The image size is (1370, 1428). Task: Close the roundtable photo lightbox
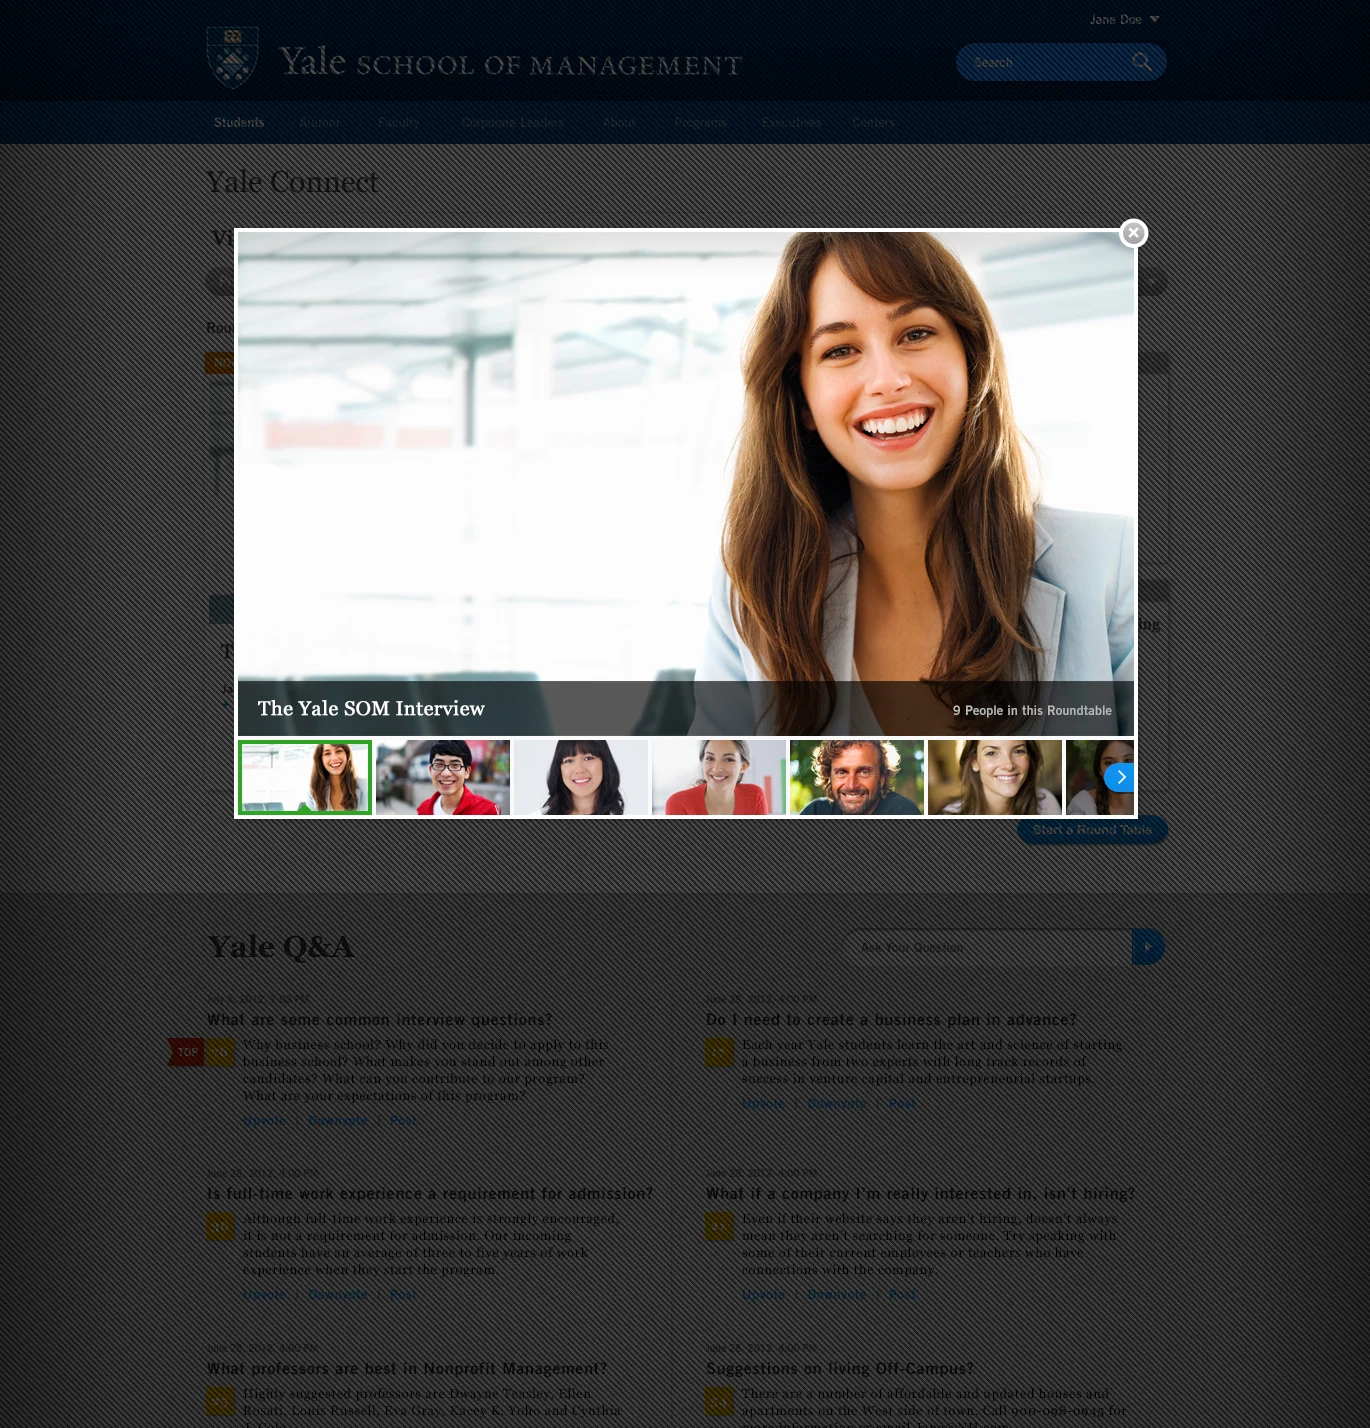pyautogui.click(x=1133, y=233)
